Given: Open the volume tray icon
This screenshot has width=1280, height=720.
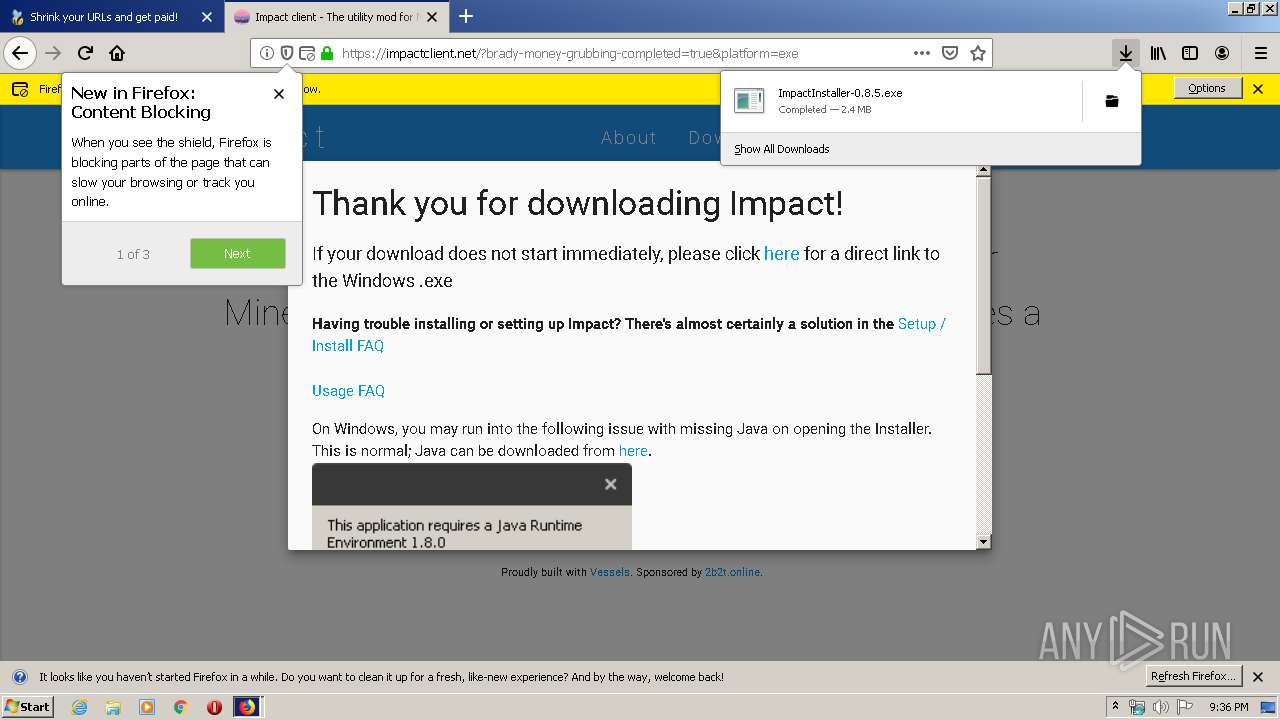Looking at the screenshot, I should 1160,707.
